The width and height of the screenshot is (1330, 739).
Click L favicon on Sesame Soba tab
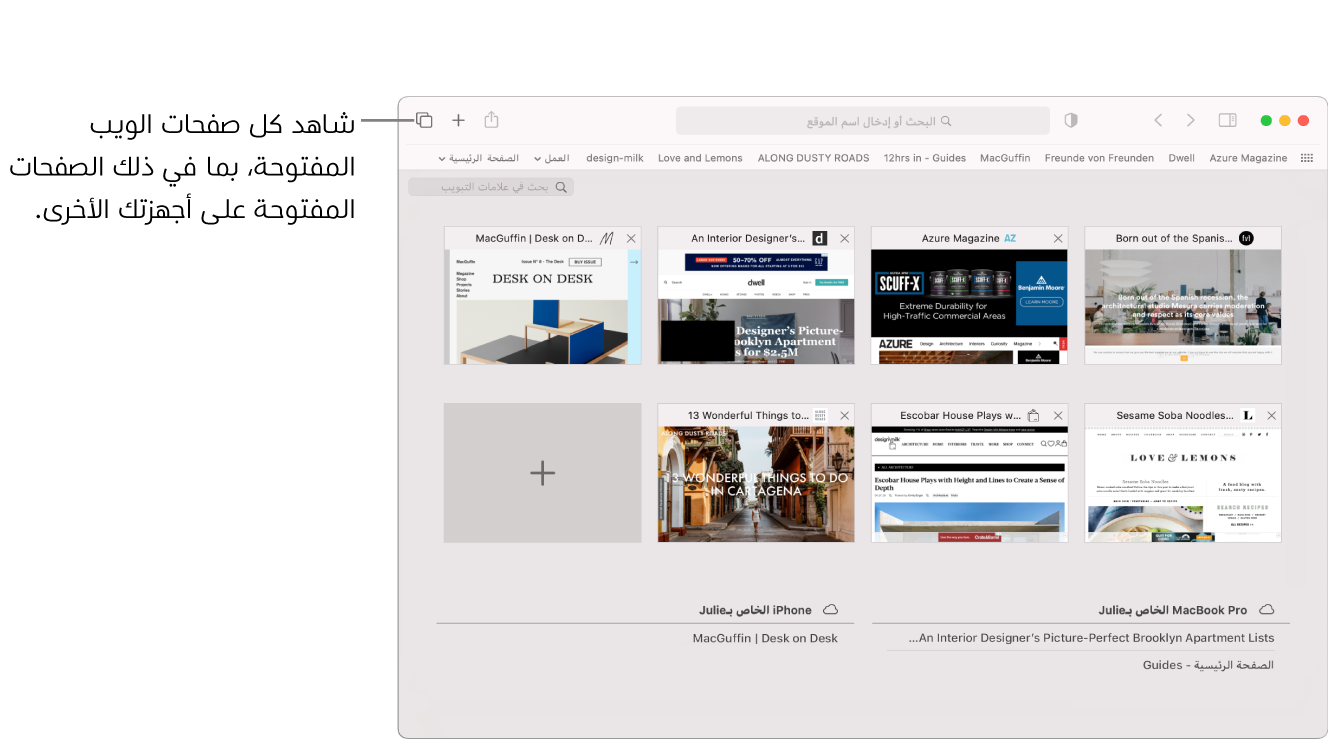click(x=1247, y=416)
